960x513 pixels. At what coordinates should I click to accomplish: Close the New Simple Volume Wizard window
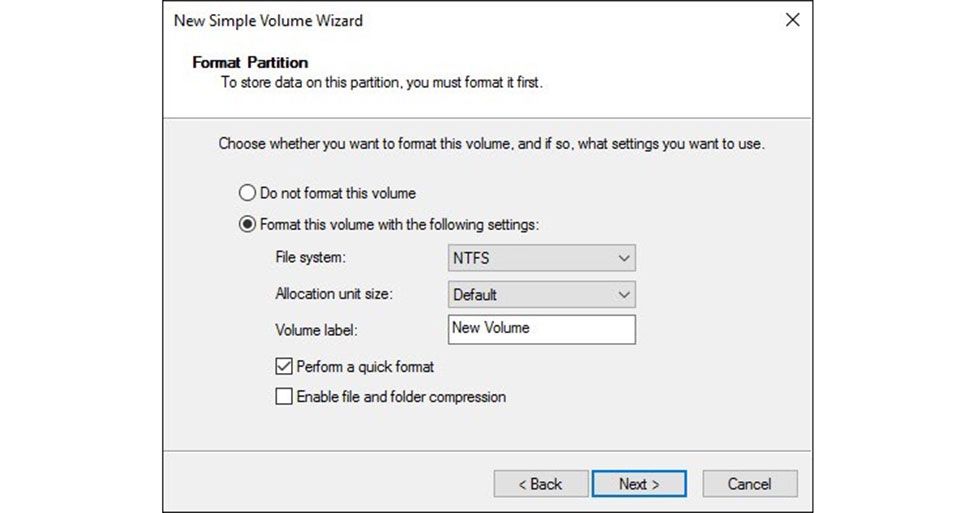pyautogui.click(x=792, y=20)
